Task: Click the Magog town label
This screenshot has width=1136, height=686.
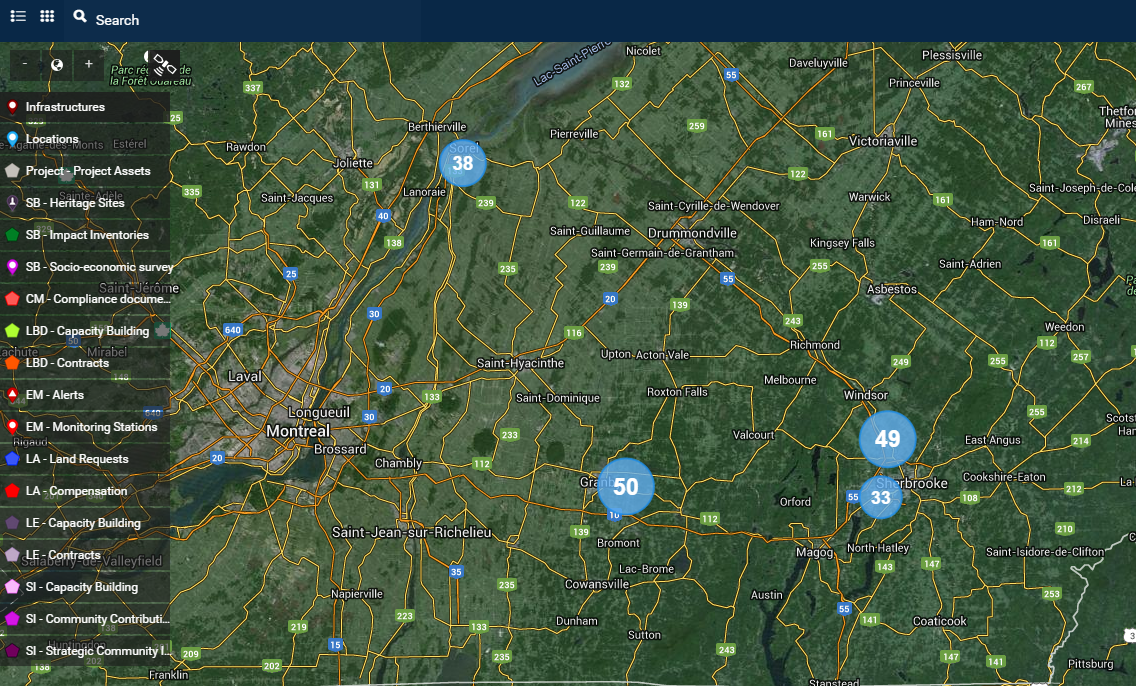Action: [x=814, y=552]
